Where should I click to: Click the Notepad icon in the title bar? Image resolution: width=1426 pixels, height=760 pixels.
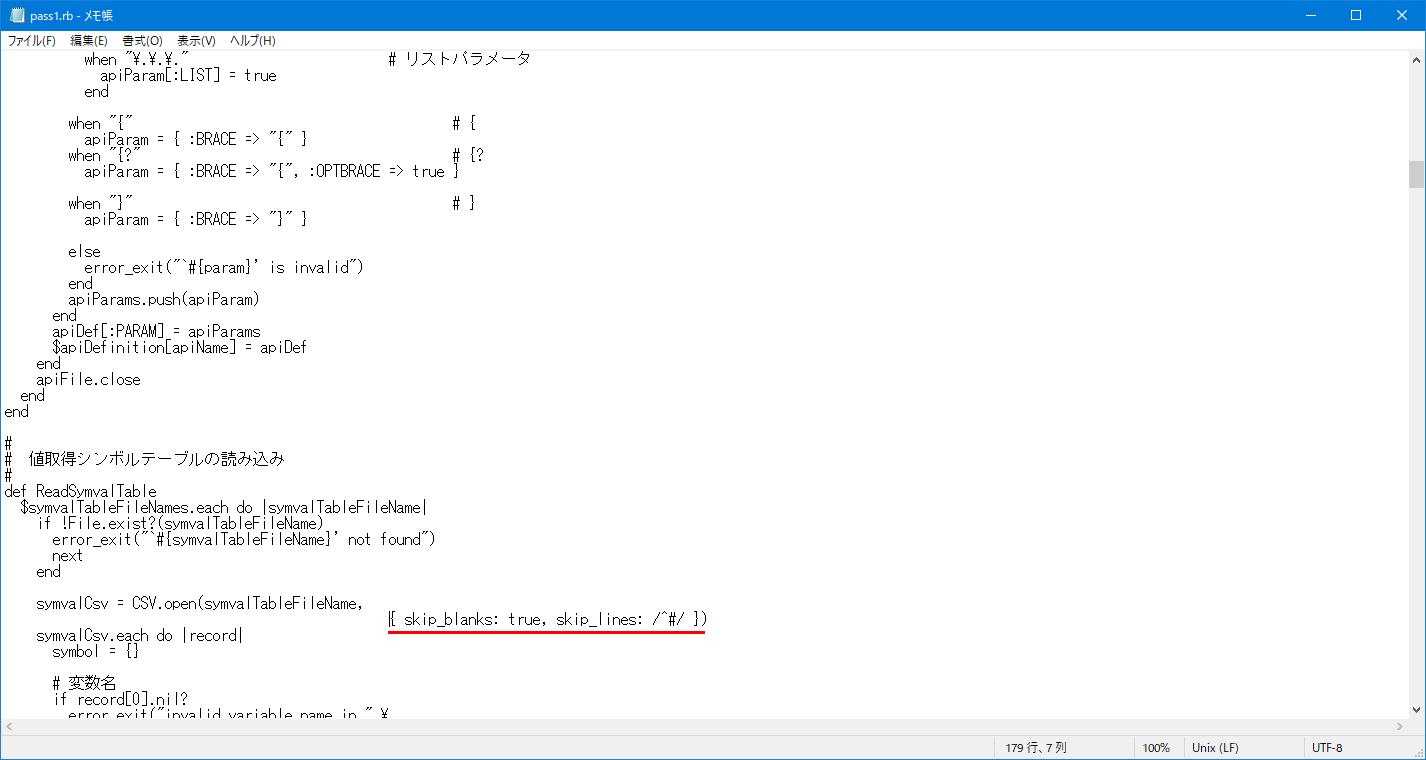pyautogui.click(x=17, y=15)
